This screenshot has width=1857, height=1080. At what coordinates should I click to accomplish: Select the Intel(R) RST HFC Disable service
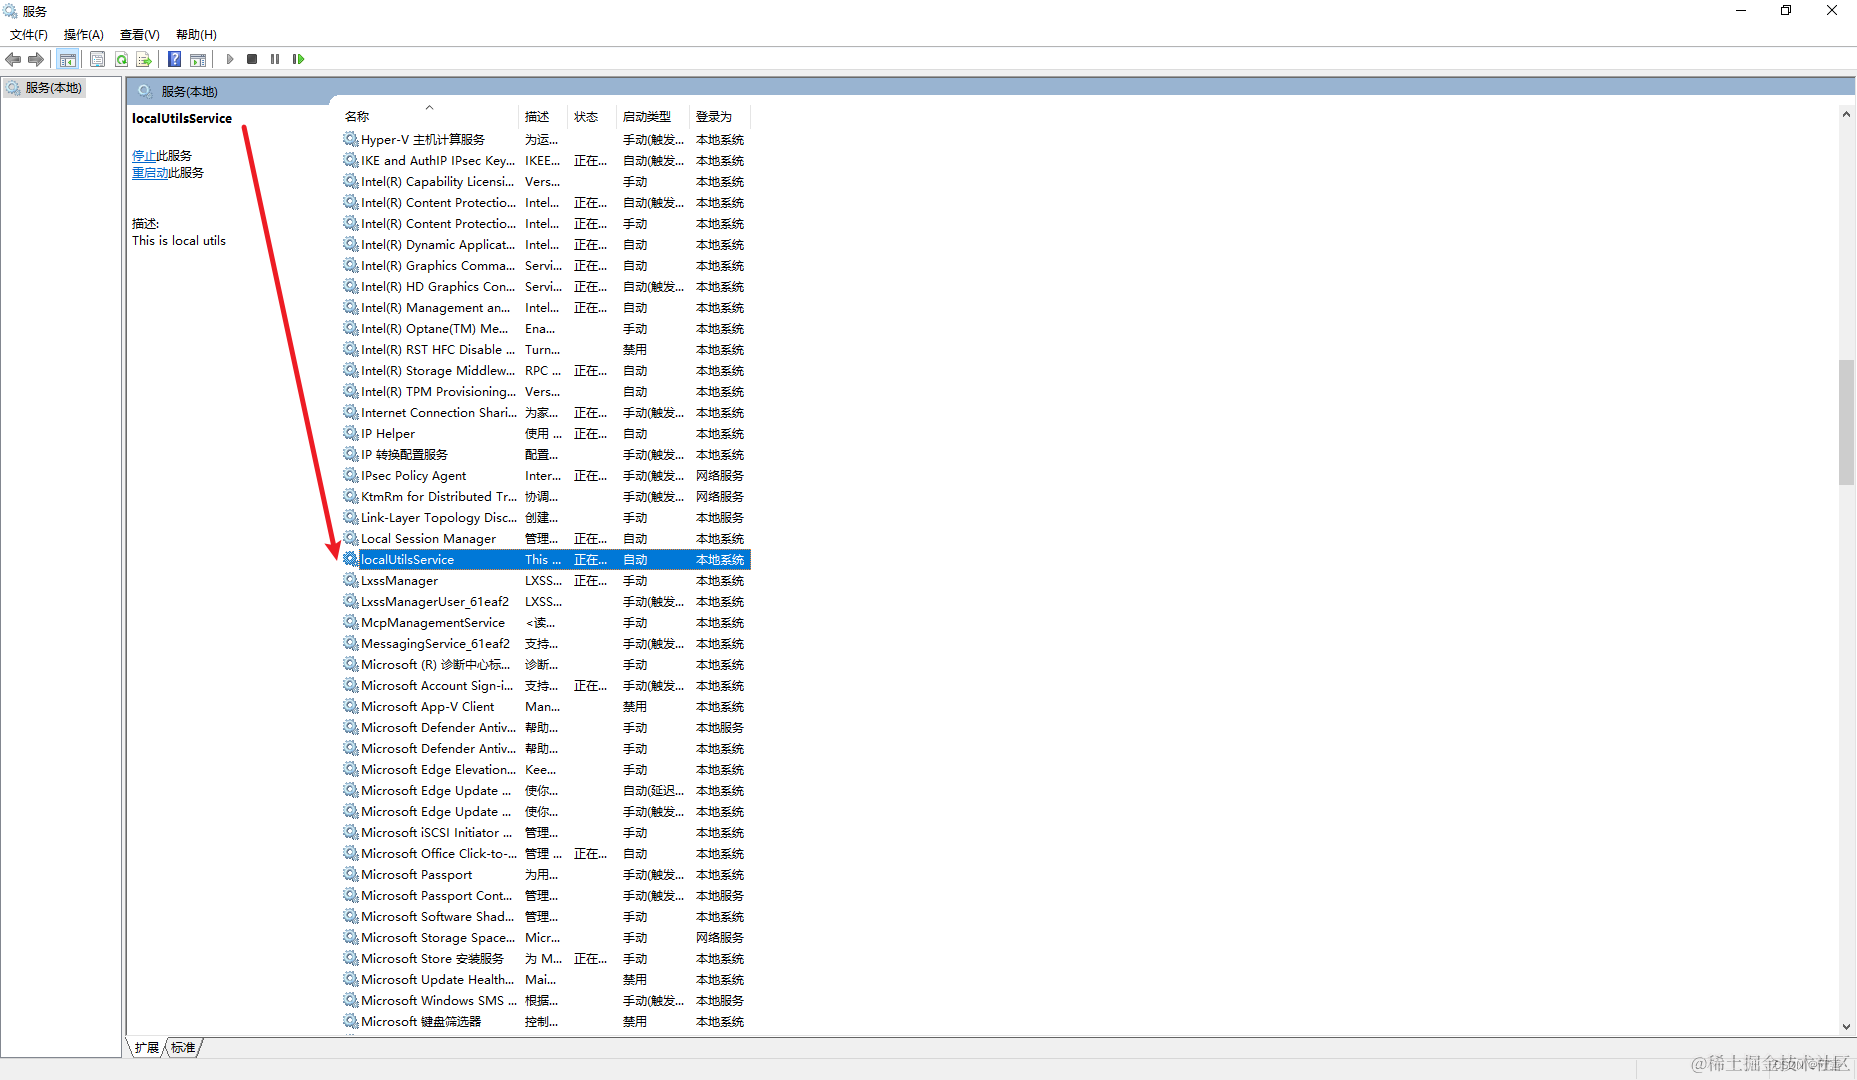tap(546, 350)
